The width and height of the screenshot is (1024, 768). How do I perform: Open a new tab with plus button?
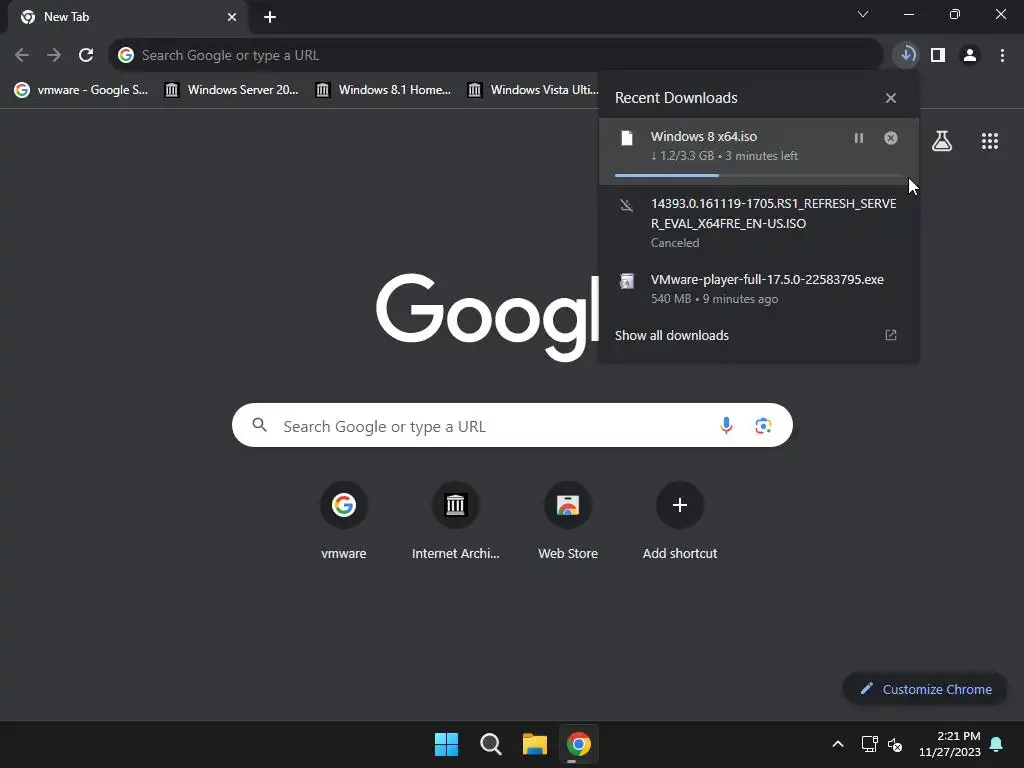pos(270,17)
